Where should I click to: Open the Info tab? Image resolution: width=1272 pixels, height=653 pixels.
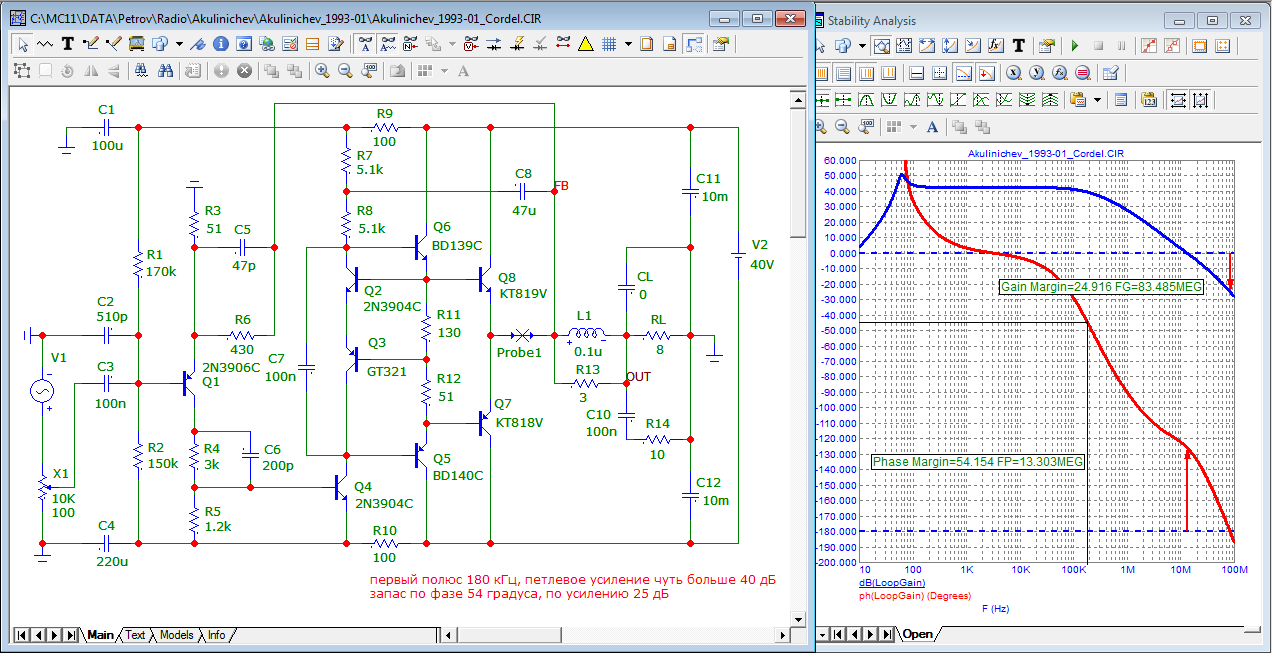(216, 635)
